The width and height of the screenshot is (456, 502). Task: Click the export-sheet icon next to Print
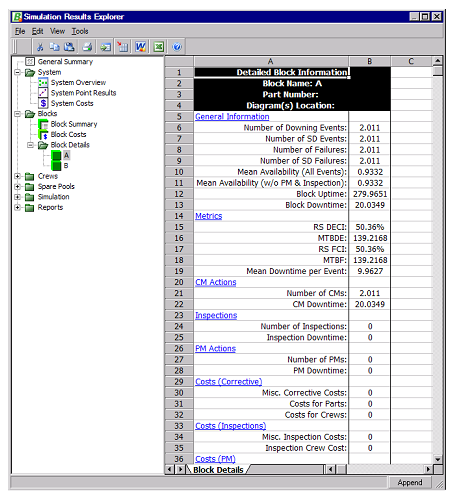click(x=106, y=47)
